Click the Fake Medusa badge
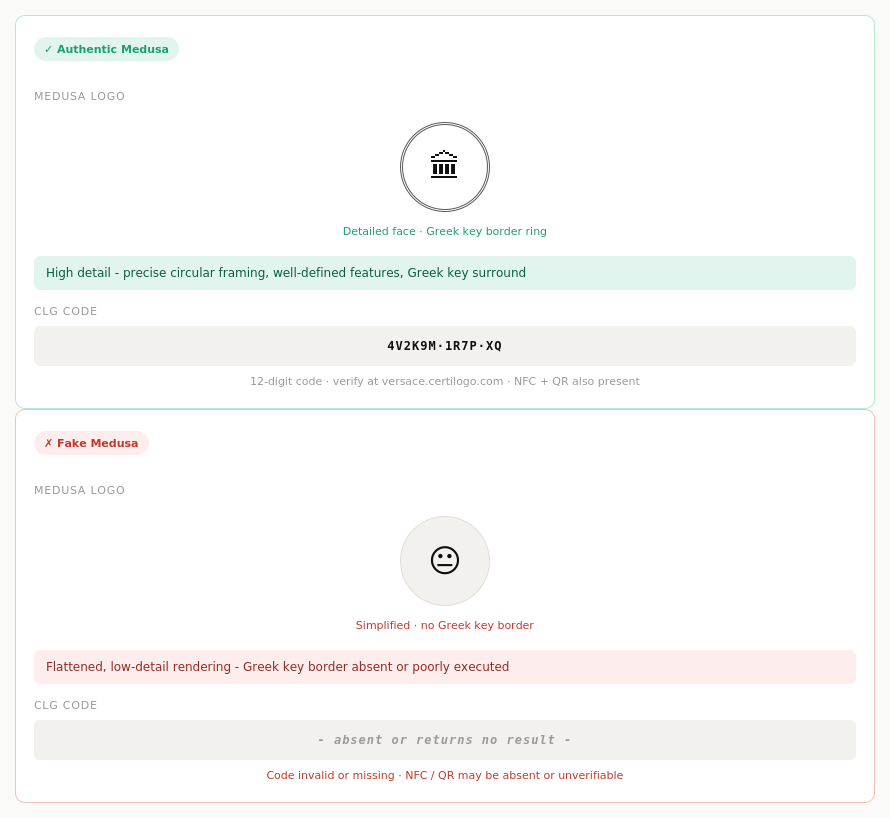The height and width of the screenshot is (818, 890). tap(91, 443)
